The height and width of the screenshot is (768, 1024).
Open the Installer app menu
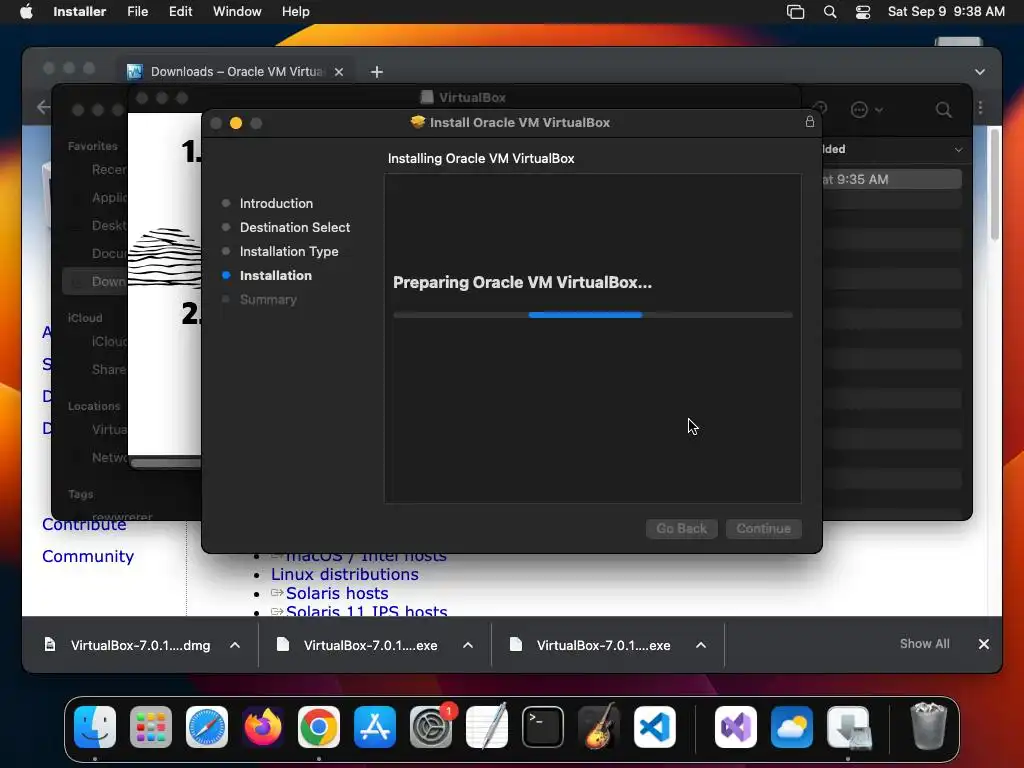[79, 12]
